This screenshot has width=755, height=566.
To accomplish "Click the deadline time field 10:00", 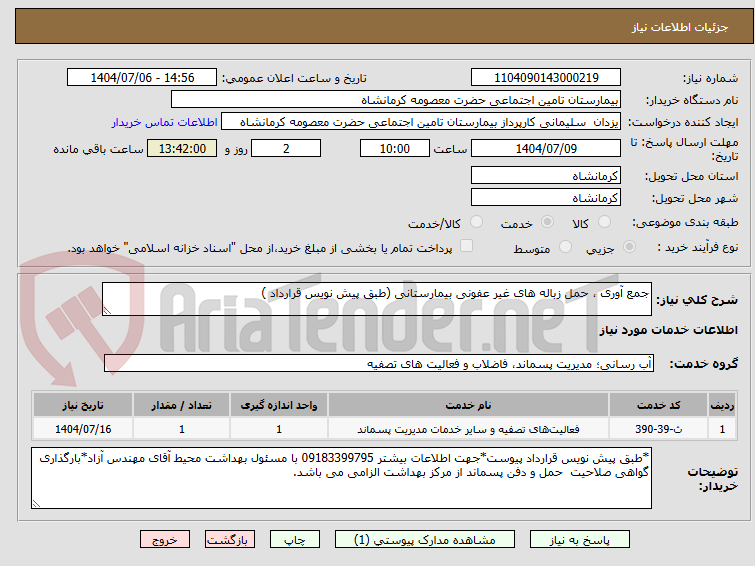I will coord(395,148).
